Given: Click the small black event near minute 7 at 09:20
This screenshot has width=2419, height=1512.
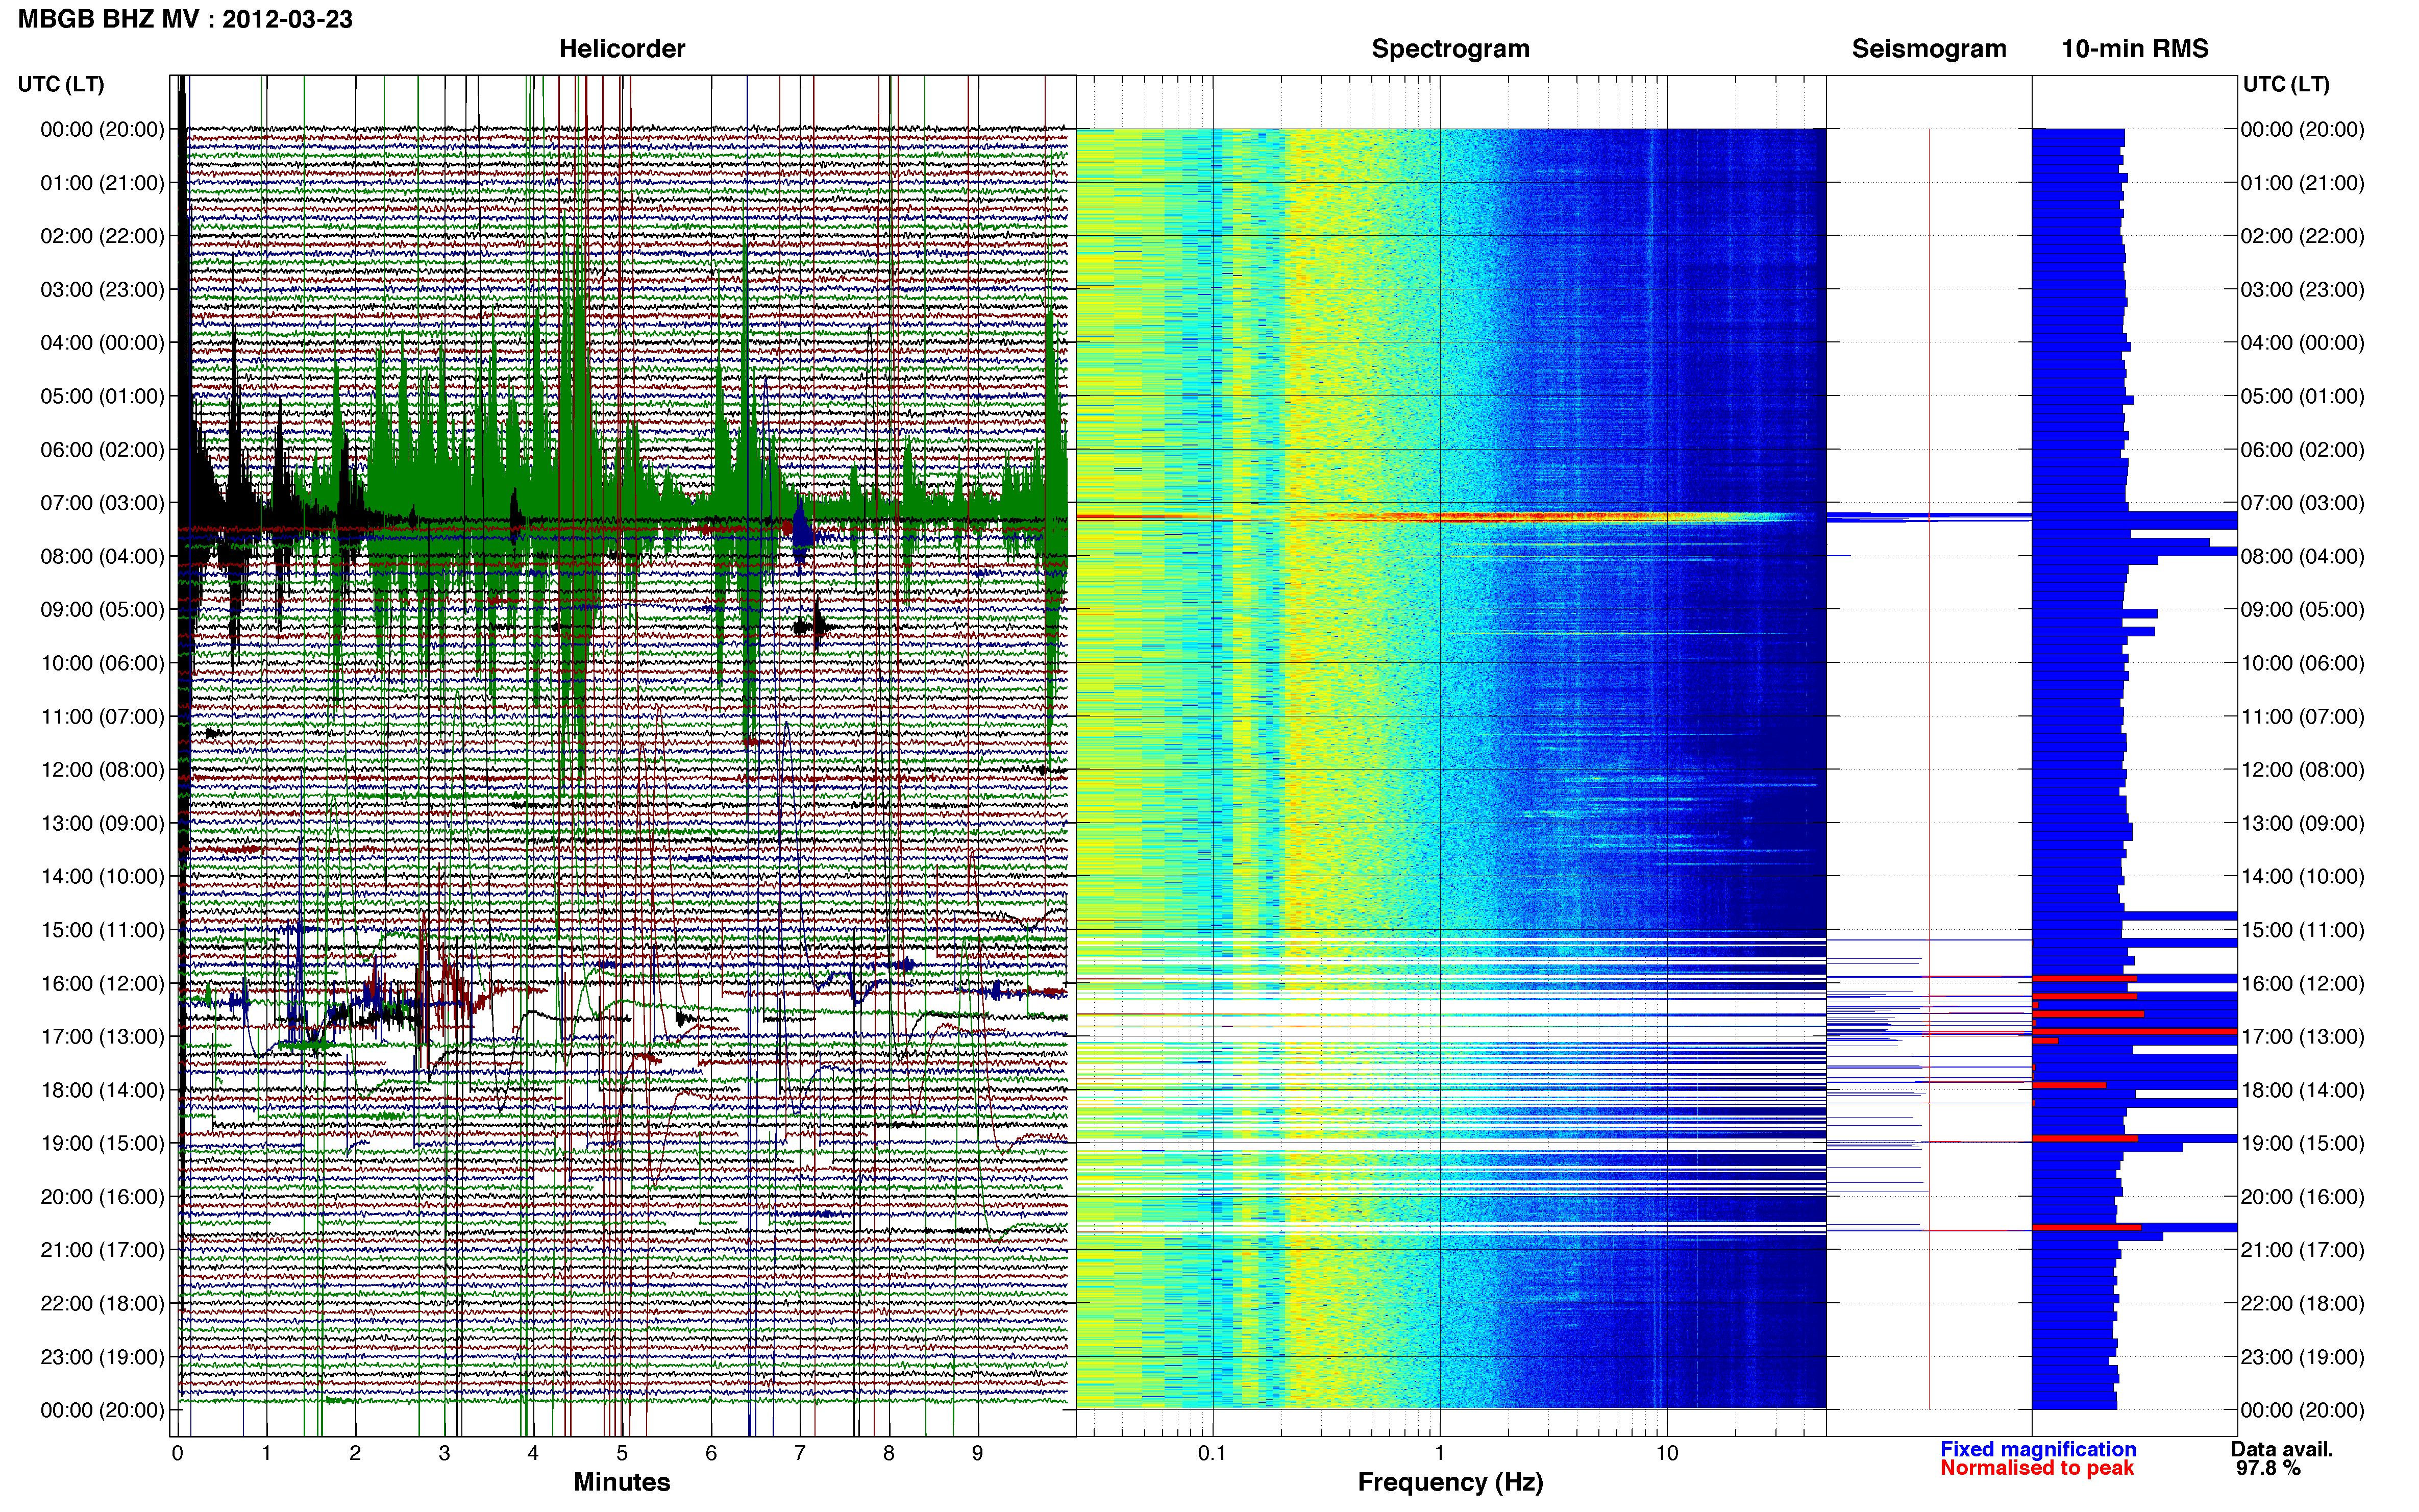Looking at the screenshot, I should [815, 628].
